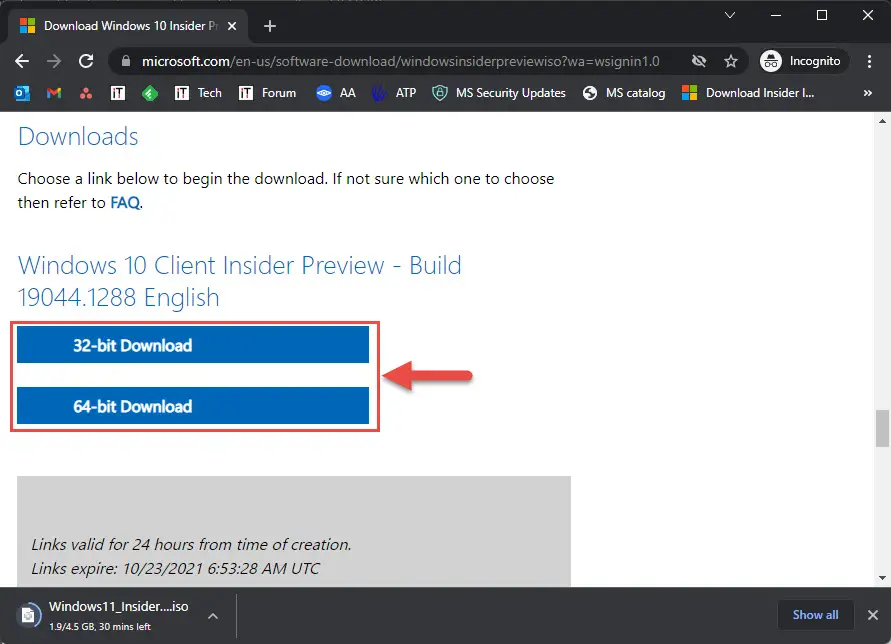Image resolution: width=891 pixels, height=644 pixels.
Task: Click the 1.9/4.5 GB, 30 mins left status
Action: tap(99, 626)
